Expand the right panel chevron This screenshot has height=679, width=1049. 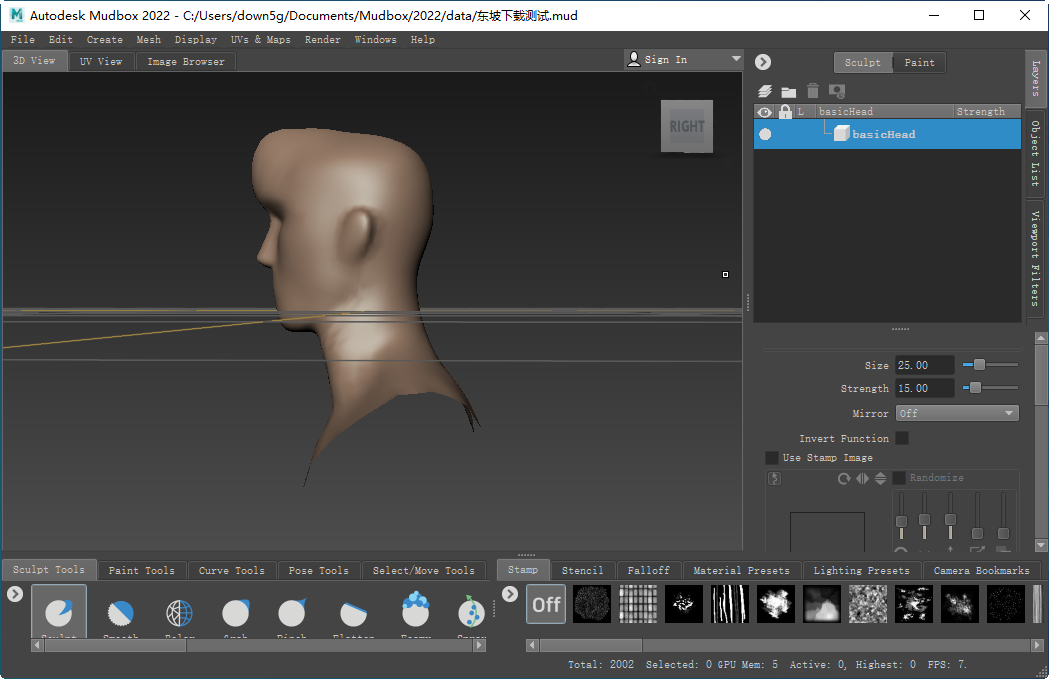(x=762, y=61)
